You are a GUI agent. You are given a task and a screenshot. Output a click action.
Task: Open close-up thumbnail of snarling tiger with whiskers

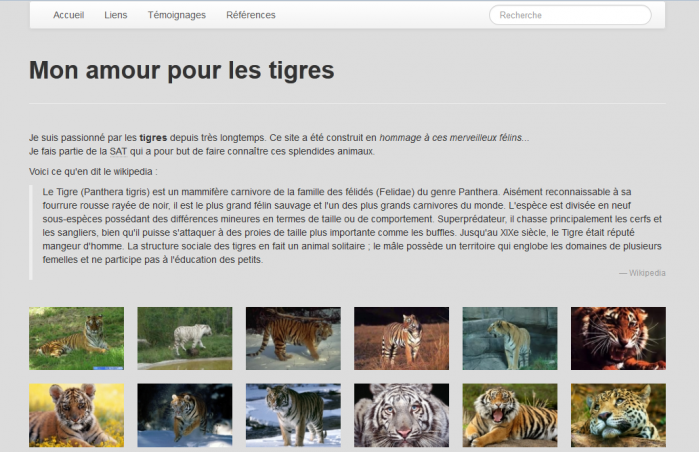point(618,338)
